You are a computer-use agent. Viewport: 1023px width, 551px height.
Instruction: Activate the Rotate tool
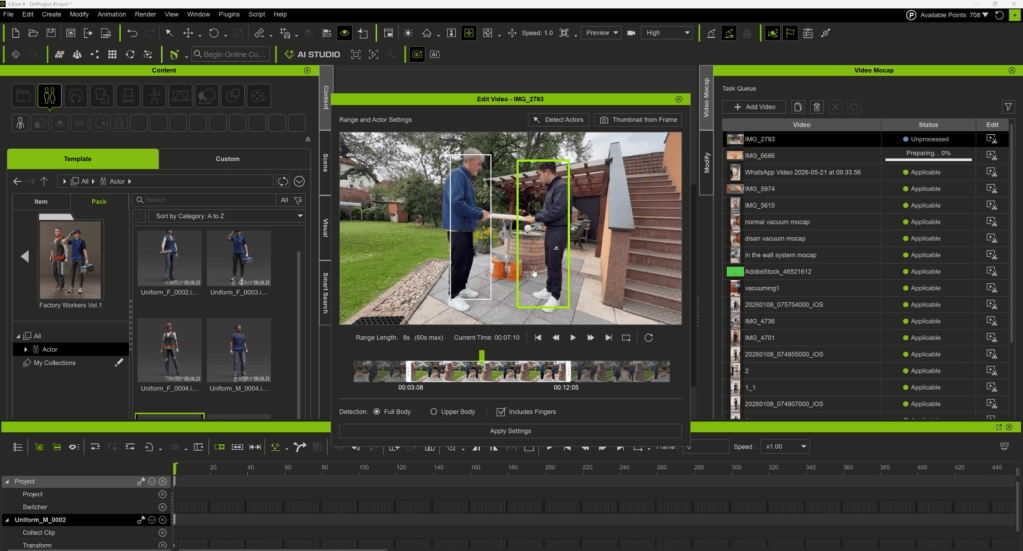click(x=213, y=33)
